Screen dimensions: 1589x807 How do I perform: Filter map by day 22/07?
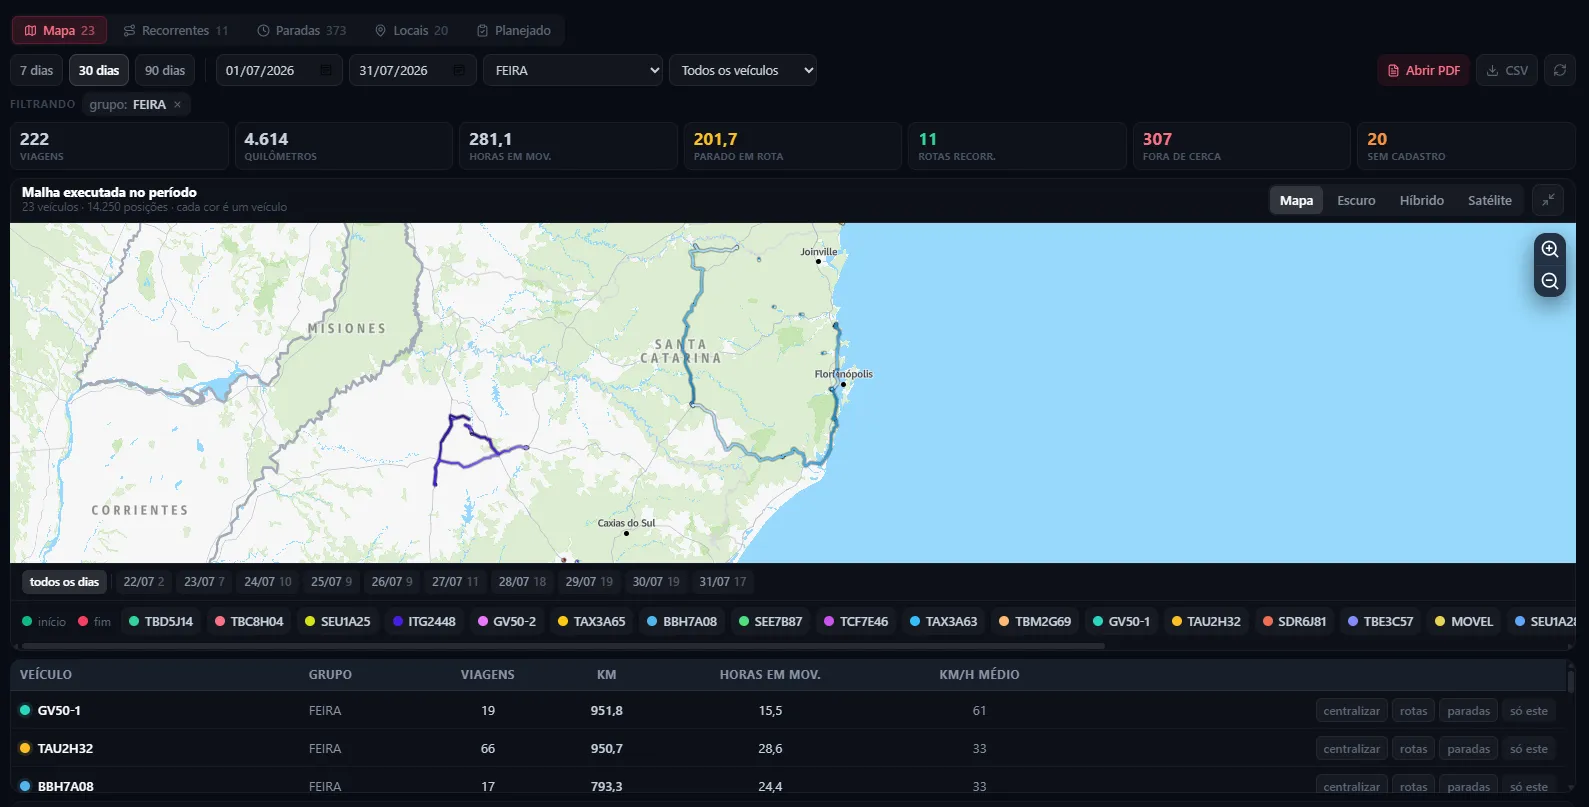(144, 582)
